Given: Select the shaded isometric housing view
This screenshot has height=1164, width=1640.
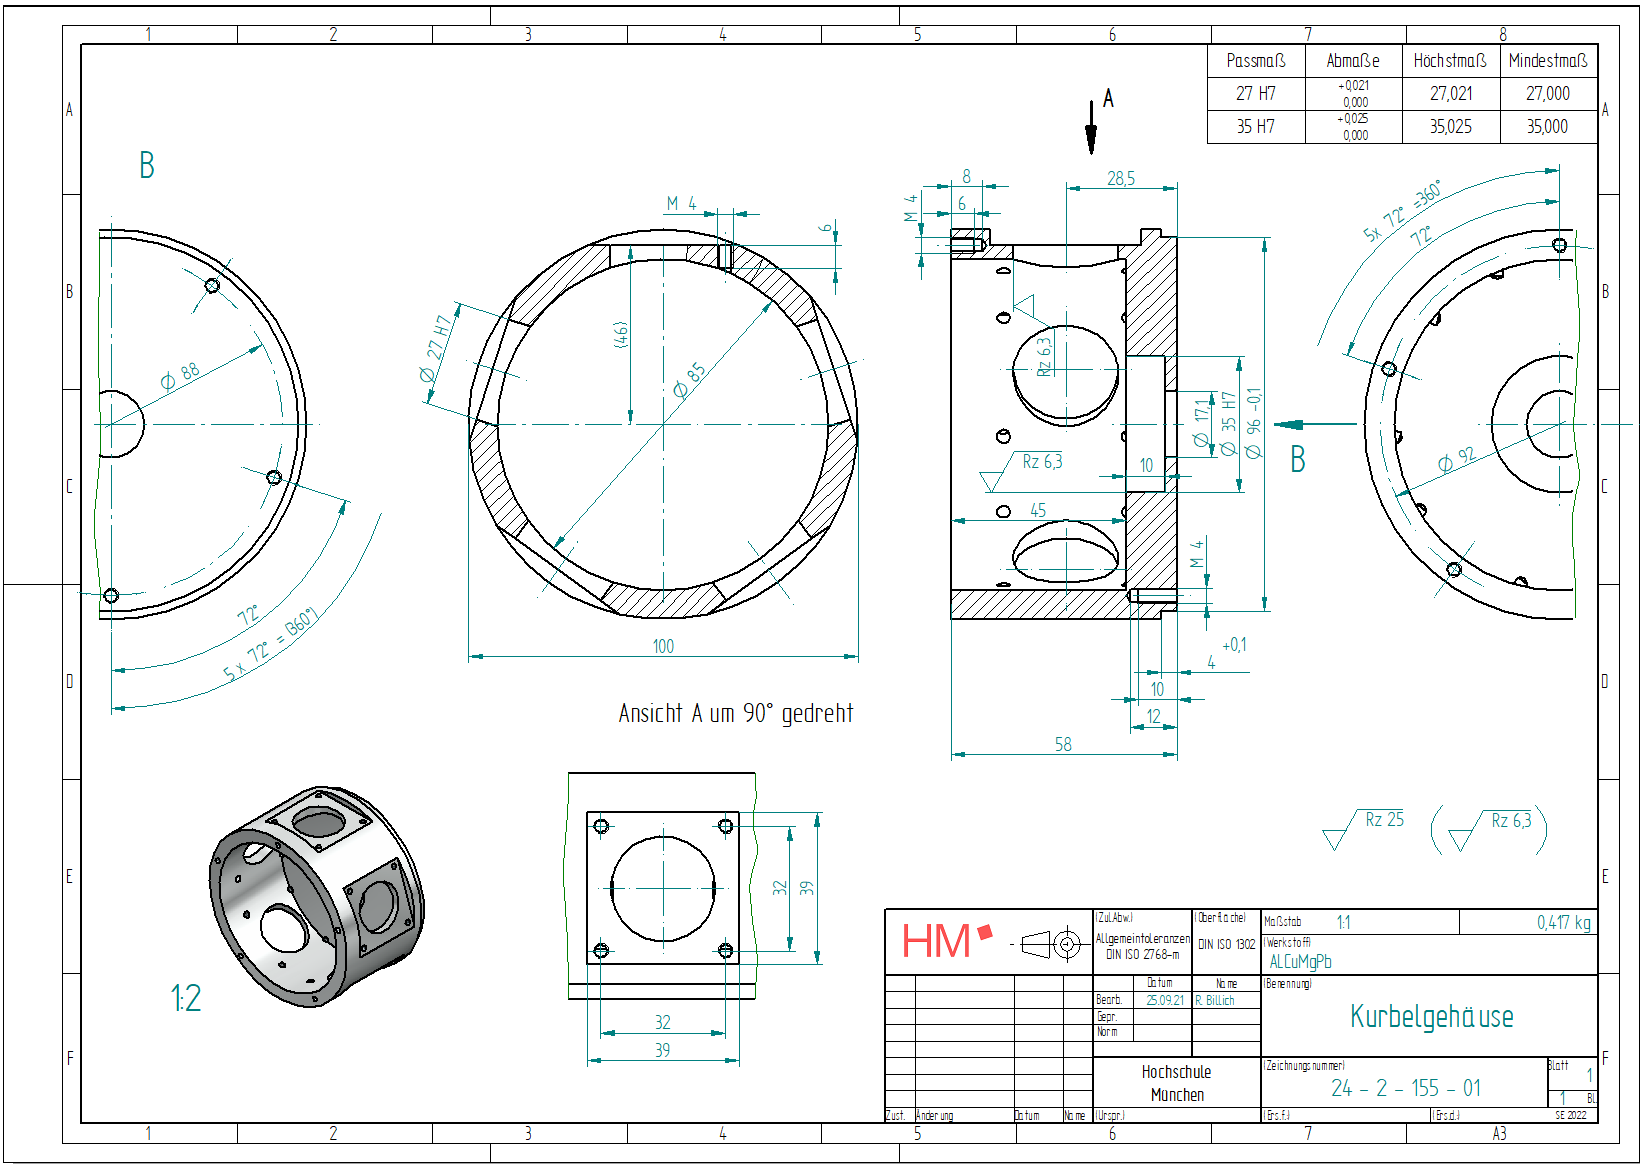Looking at the screenshot, I should [x=315, y=896].
